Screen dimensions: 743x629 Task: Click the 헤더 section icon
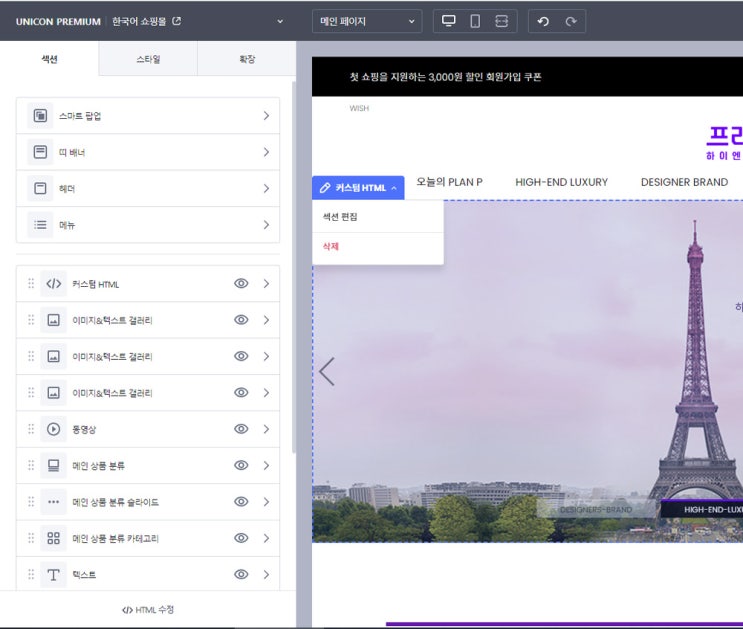(x=40, y=189)
